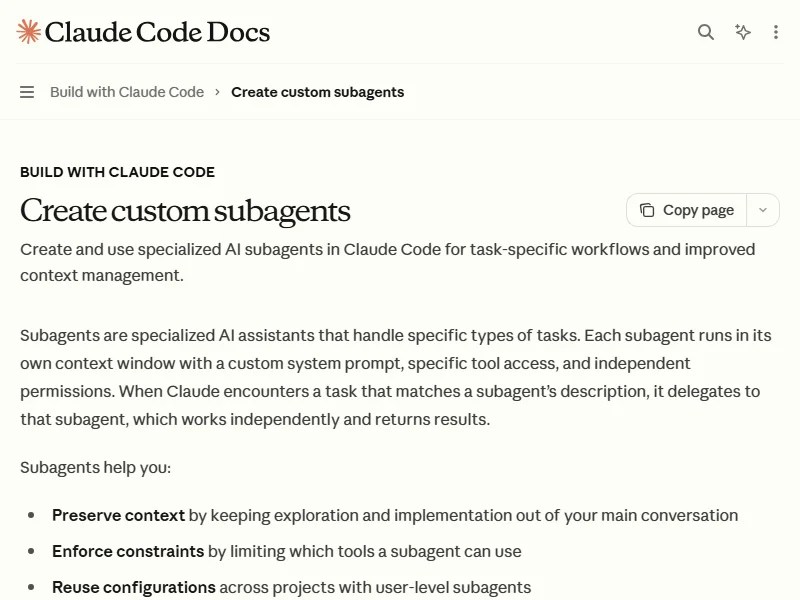Click the Copy page button label
The height and width of the screenshot is (600, 800).
tap(698, 210)
